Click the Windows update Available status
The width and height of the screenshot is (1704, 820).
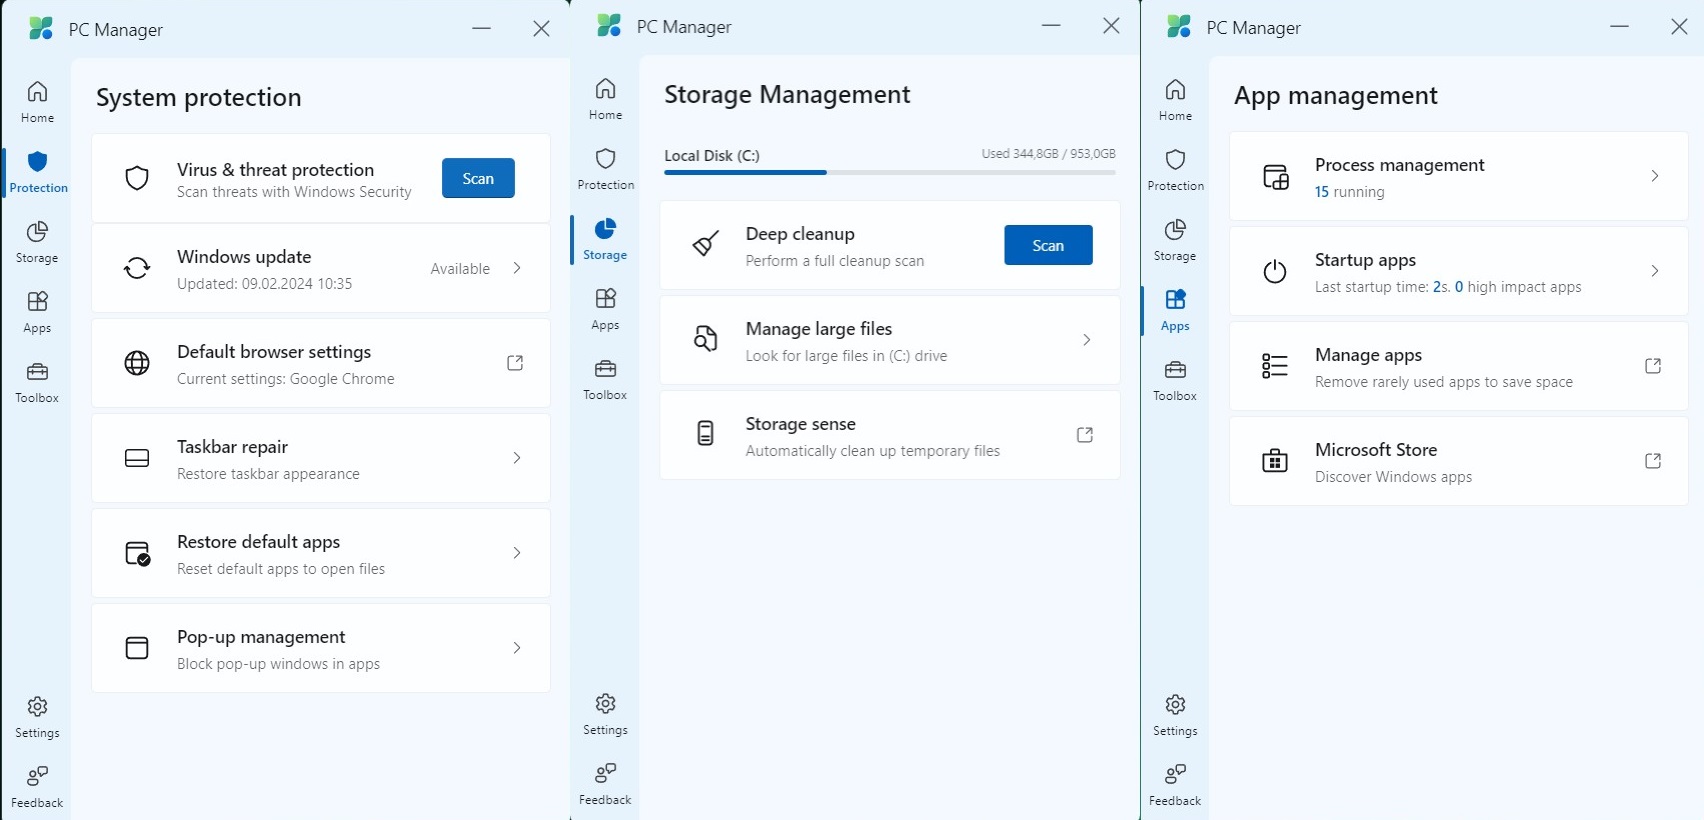(x=460, y=269)
